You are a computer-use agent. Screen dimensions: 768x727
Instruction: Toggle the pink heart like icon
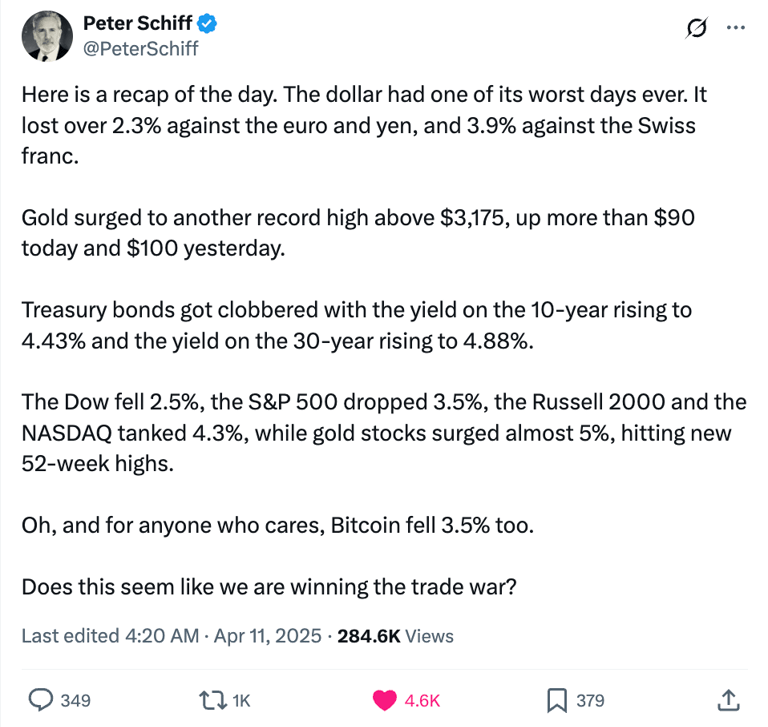tap(384, 700)
